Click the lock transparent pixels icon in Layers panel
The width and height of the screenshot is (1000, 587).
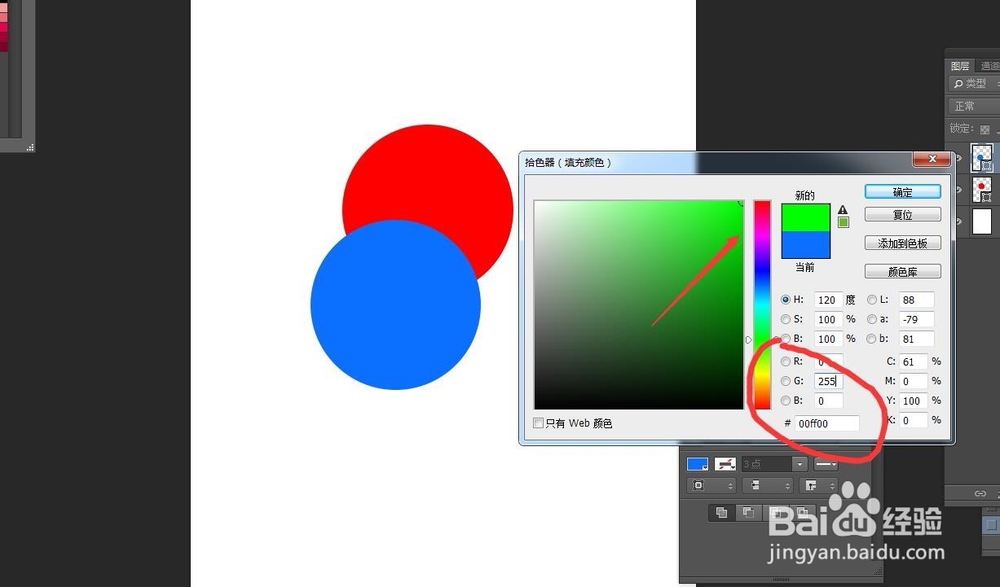tap(985, 129)
